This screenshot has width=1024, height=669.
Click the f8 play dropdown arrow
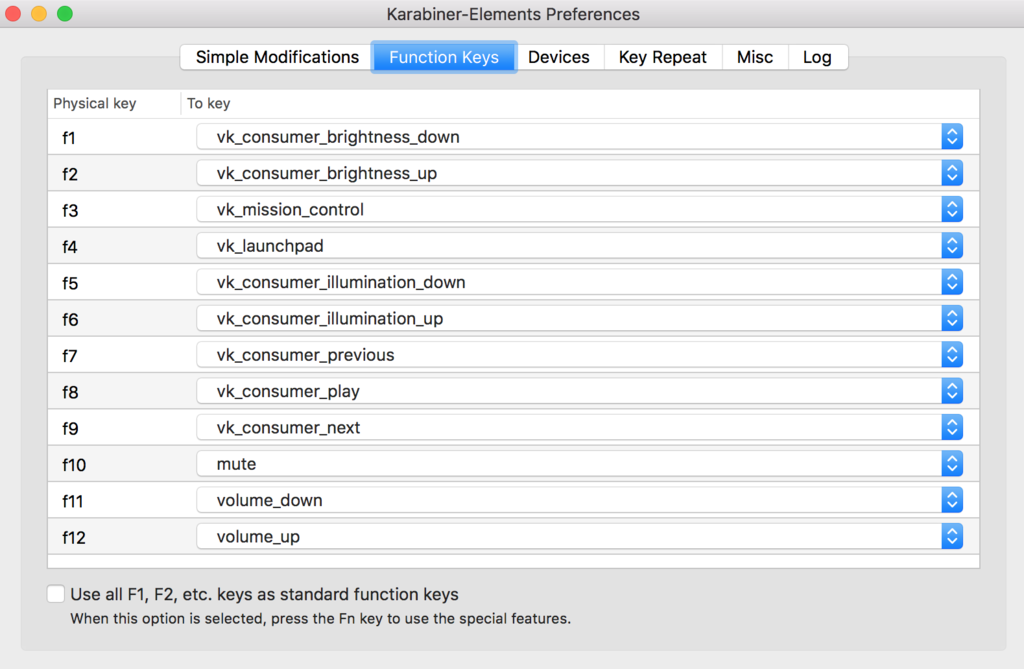pyautogui.click(x=952, y=391)
